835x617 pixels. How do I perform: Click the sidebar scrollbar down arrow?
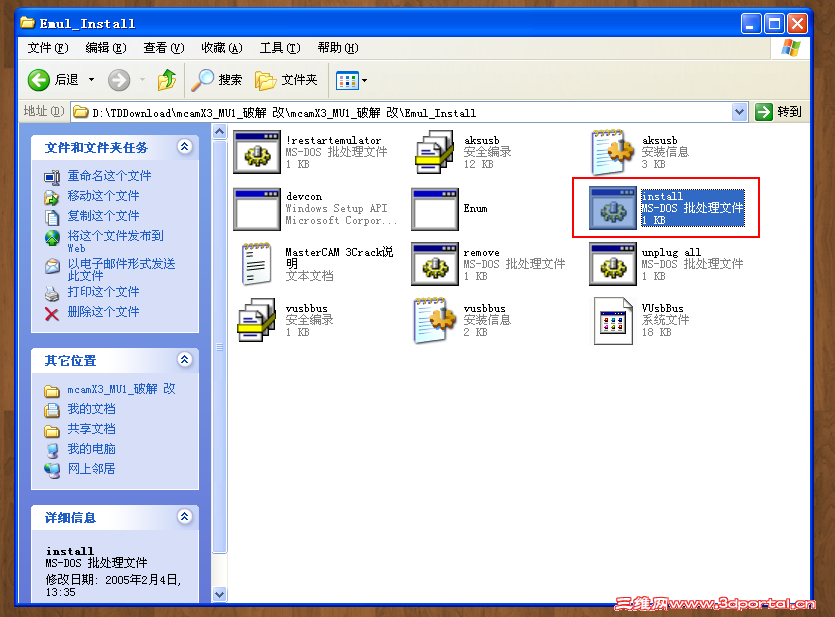[219, 594]
